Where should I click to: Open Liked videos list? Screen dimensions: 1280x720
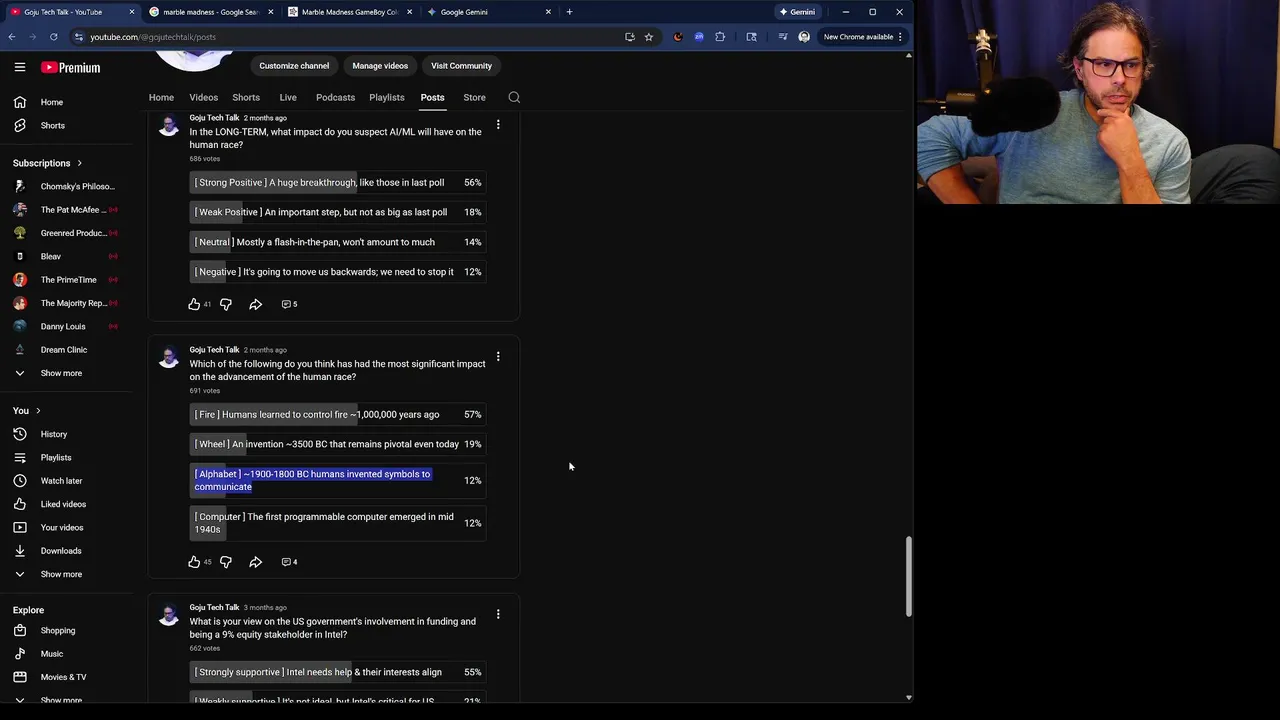point(63,504)
